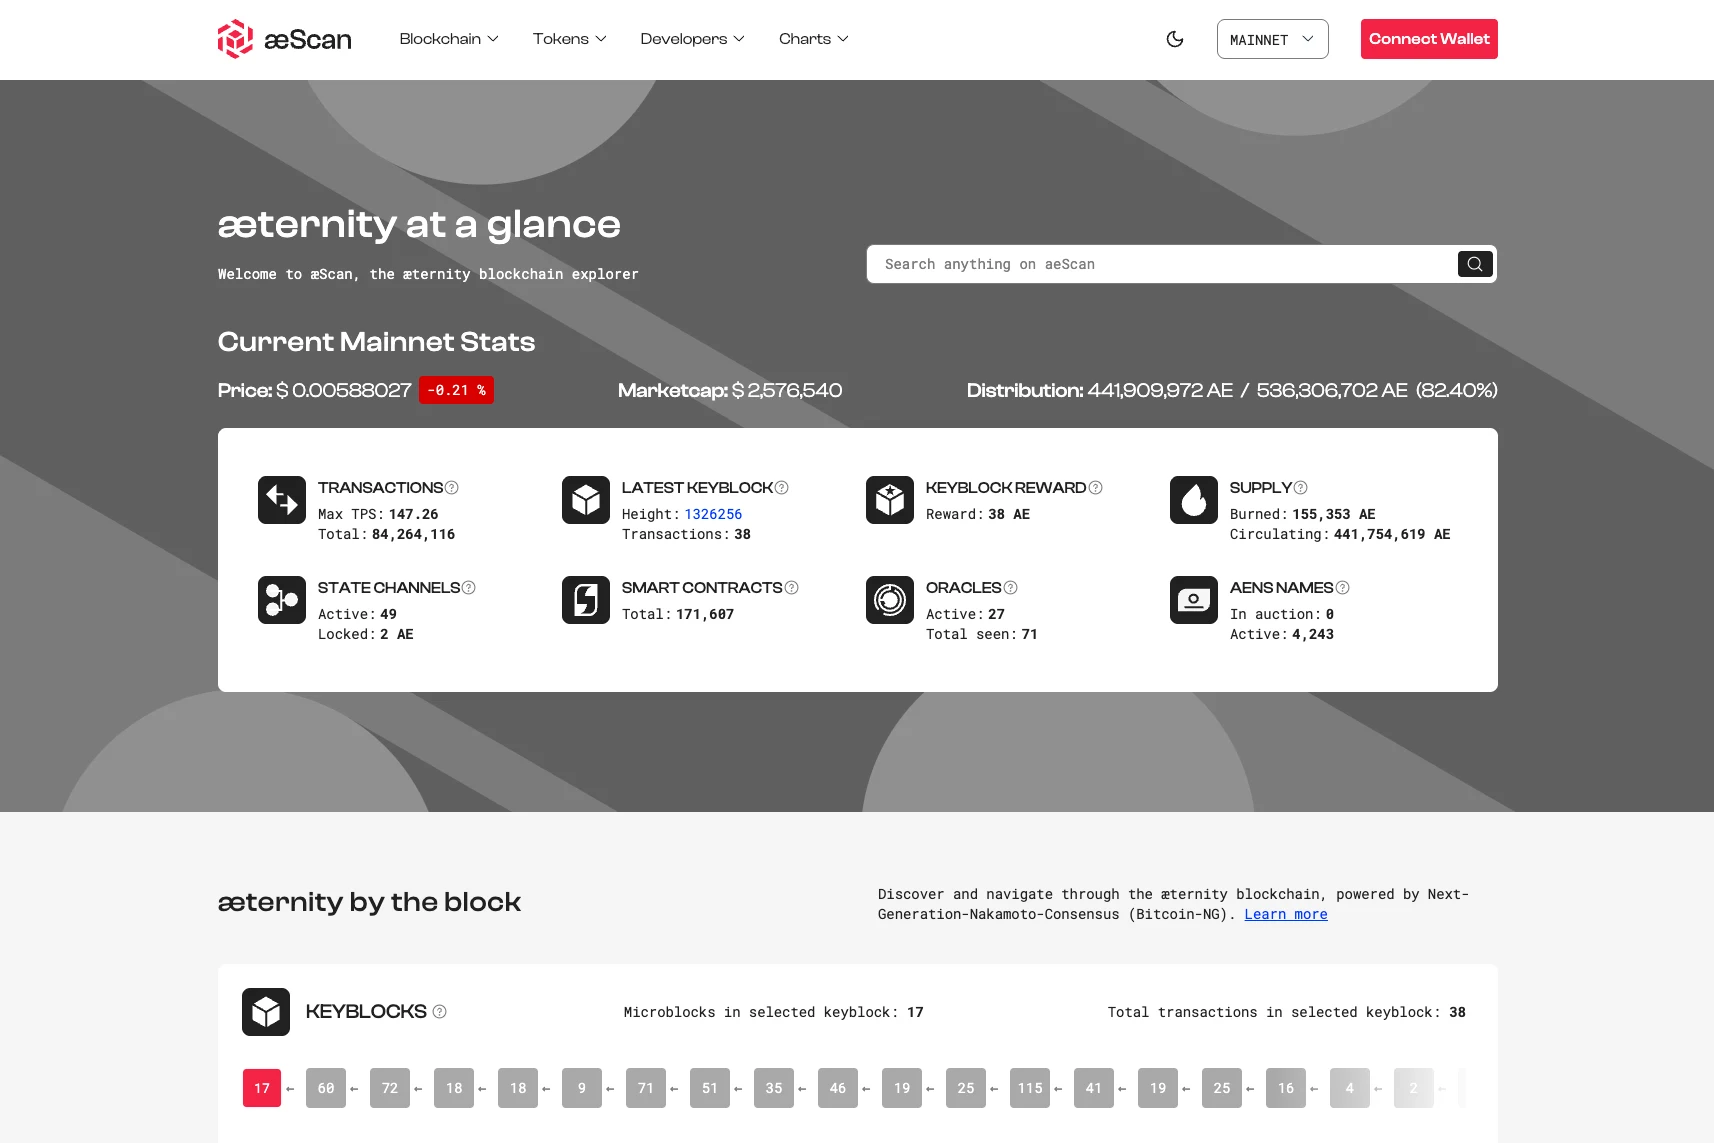Open help hint next to KEYBLOCK REWARD
Screen dimensions: 1714x1143
pyautogui.click(x=1096, y=488)
